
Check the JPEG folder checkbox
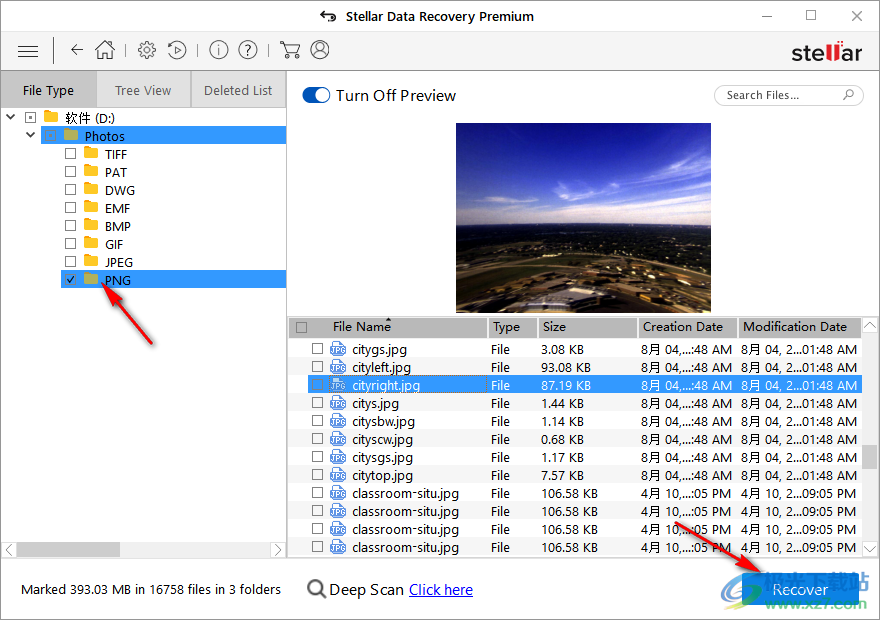coord(70,261)
